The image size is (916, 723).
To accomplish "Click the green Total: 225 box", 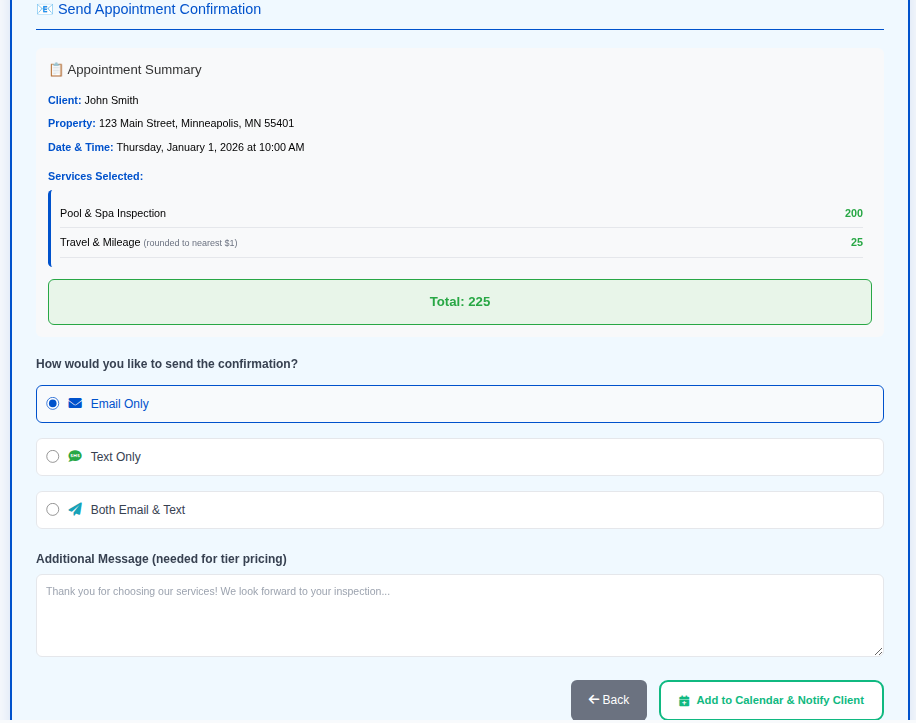I will tap(459, 302).
